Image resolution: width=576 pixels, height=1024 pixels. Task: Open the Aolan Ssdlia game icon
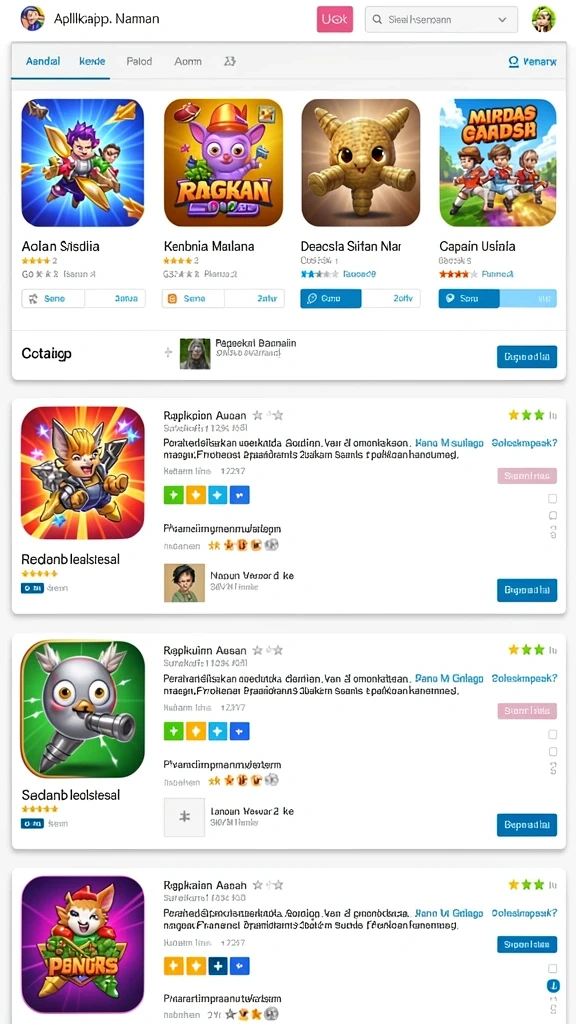tap(82, 163)
